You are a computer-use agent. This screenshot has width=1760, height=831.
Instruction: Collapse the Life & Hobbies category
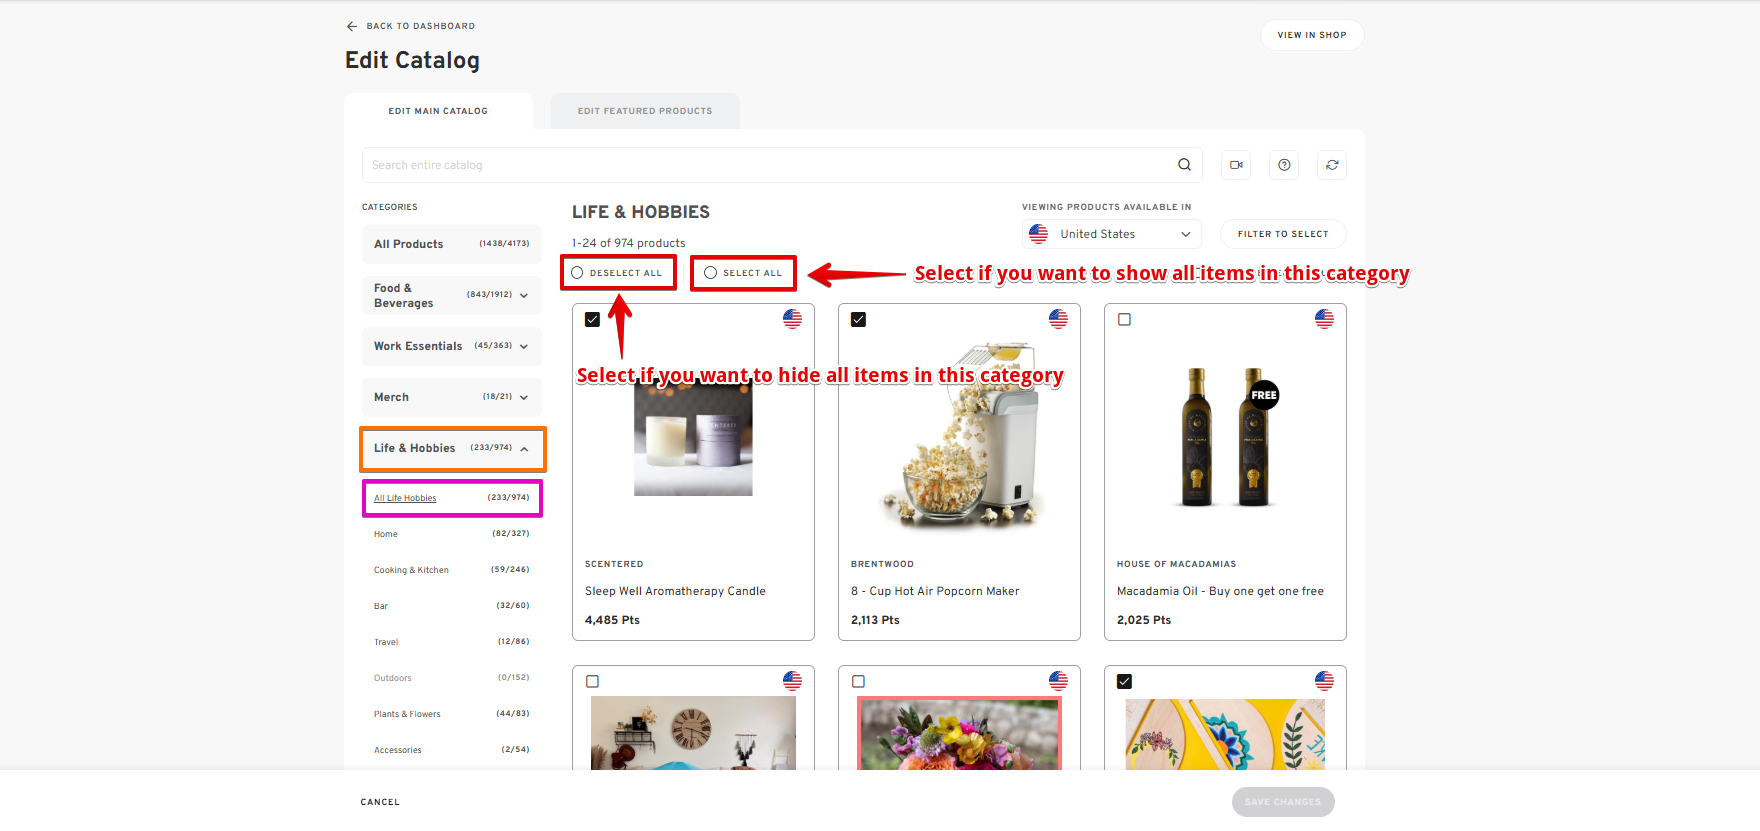tap(524, 449)
